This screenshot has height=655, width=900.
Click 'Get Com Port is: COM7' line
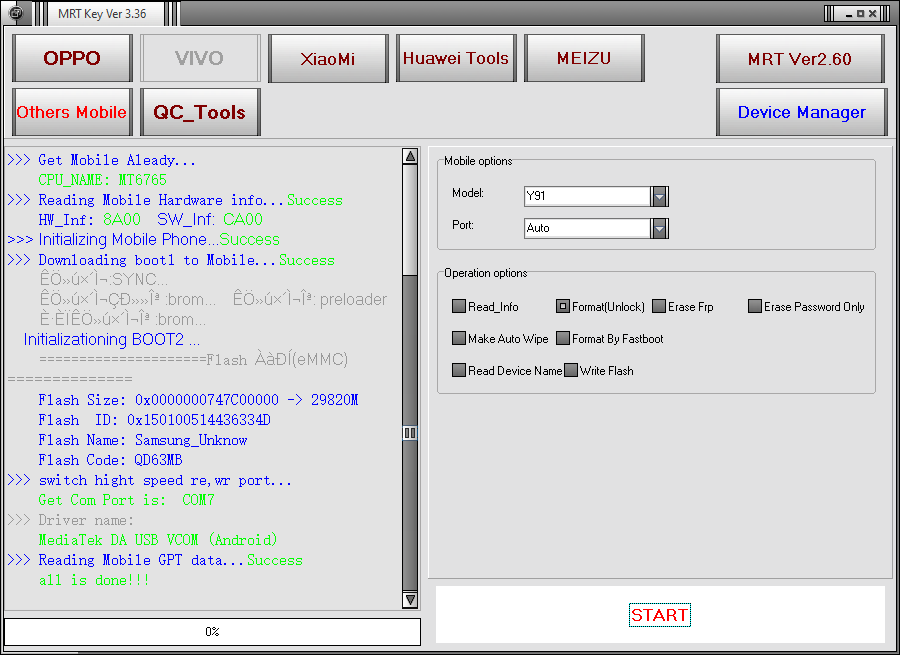tap(126, 500)
